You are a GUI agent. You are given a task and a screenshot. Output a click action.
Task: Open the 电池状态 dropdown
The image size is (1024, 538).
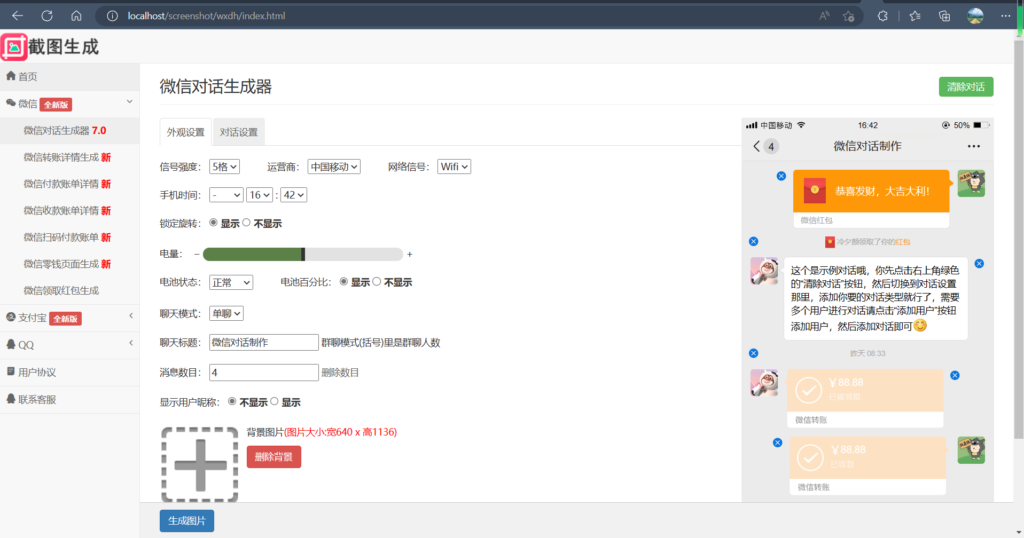[x=231, y=282]
